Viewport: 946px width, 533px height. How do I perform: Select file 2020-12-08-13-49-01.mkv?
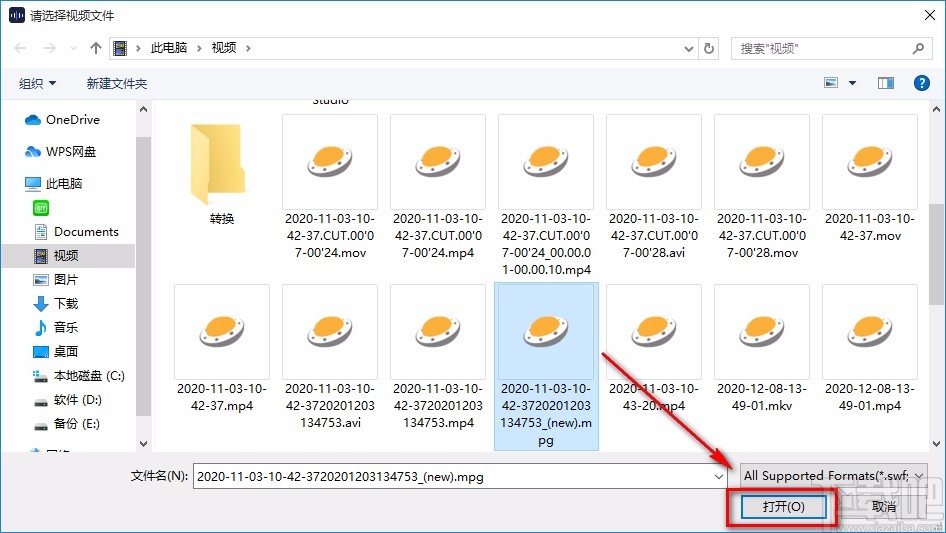click(762, 349)
